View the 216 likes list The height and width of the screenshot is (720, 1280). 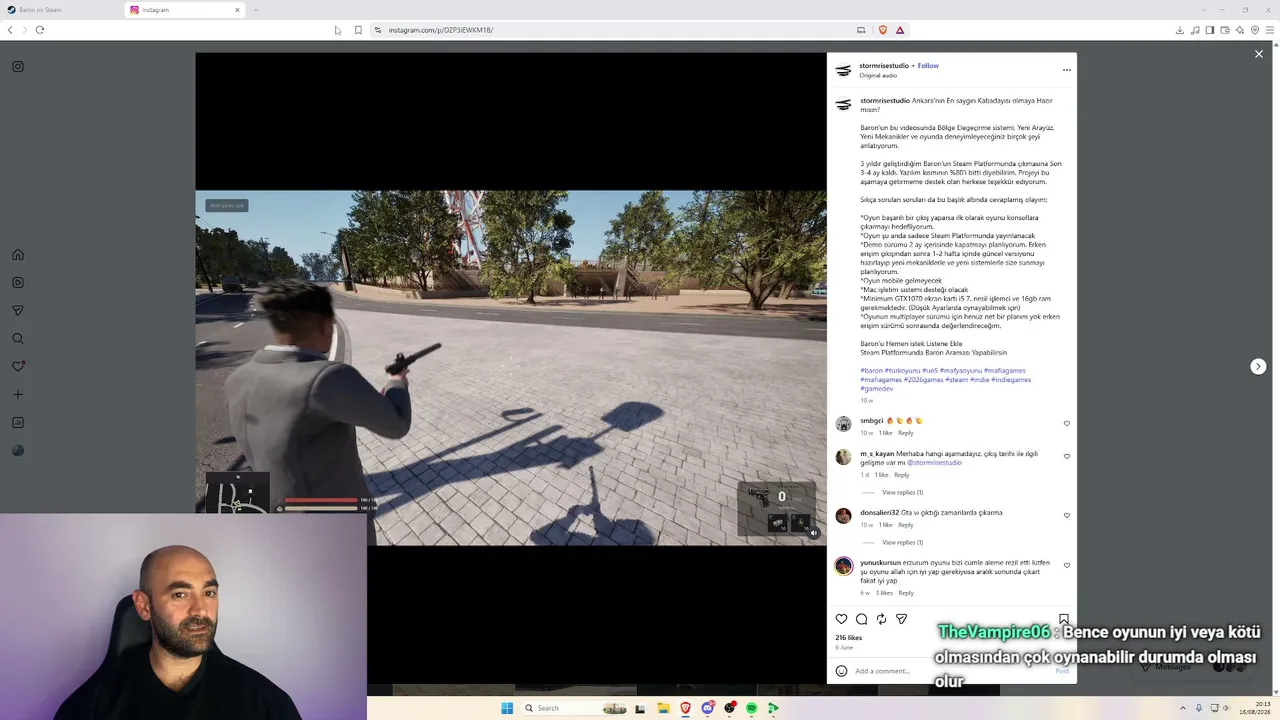coord(848,638)
